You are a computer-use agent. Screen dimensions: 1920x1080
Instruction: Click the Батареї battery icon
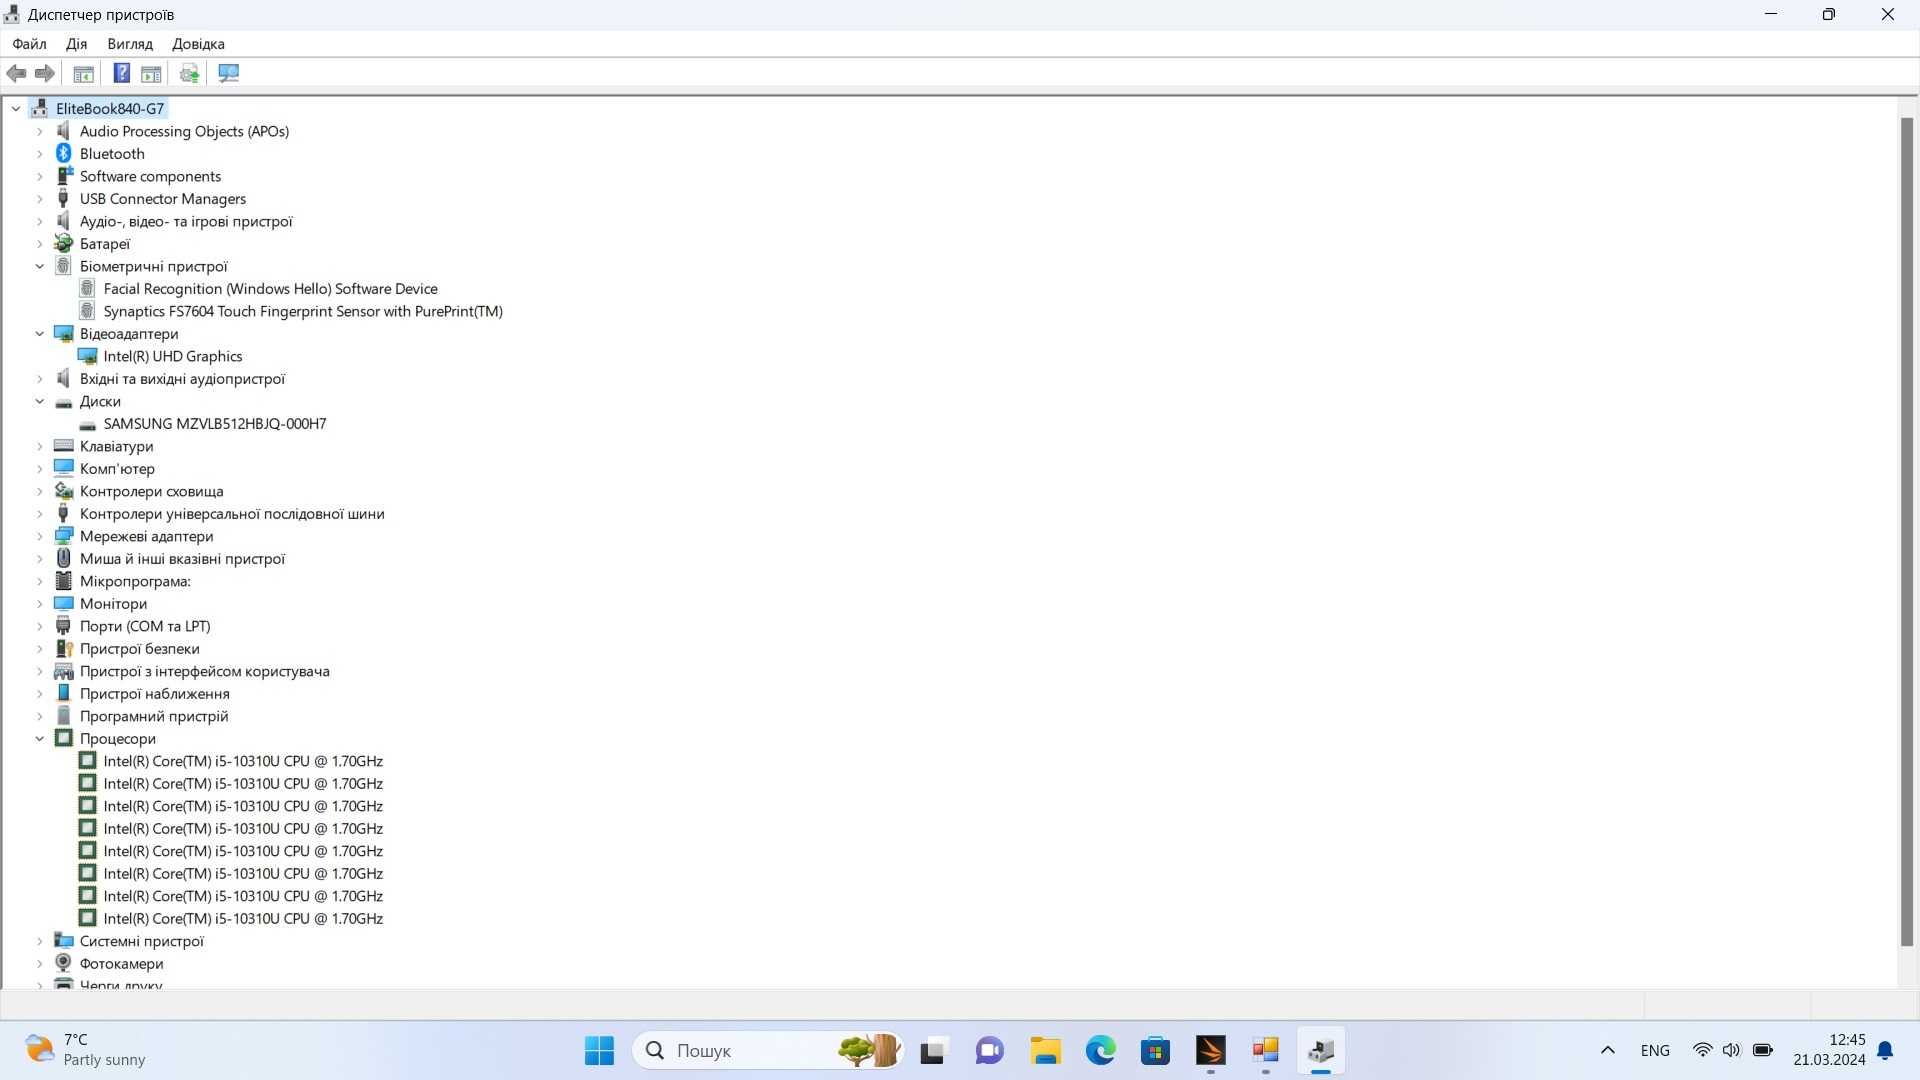pyautogui.click(x=63, y=243)
